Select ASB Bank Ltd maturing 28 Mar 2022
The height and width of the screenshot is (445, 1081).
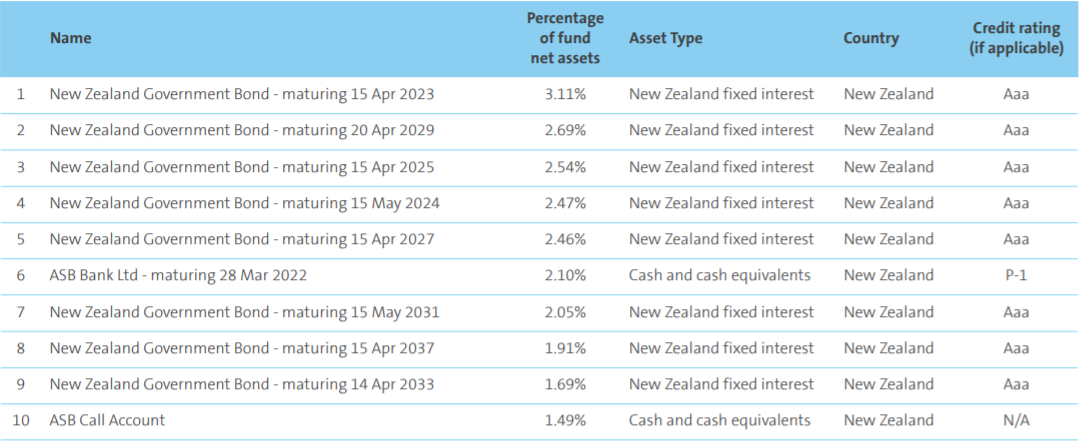tap(178, 275)
